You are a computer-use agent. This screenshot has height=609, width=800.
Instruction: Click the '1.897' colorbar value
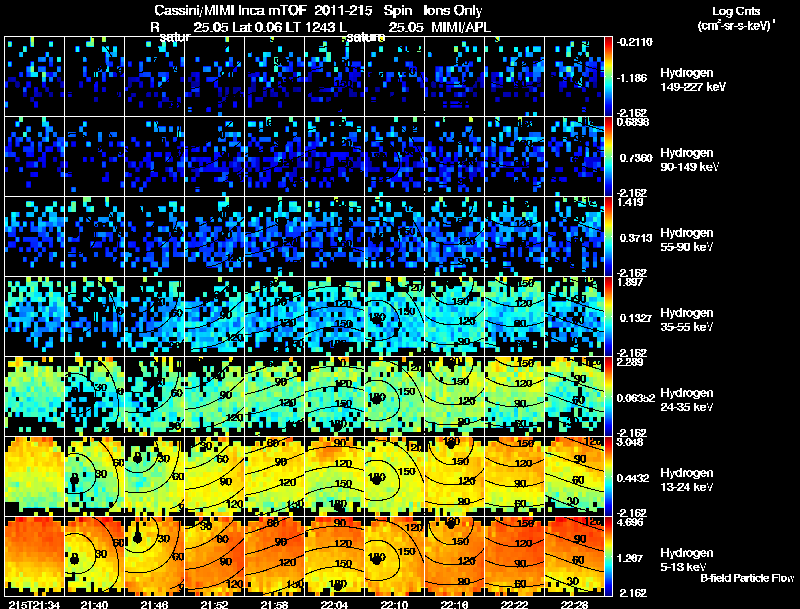(x=630, y=282)
